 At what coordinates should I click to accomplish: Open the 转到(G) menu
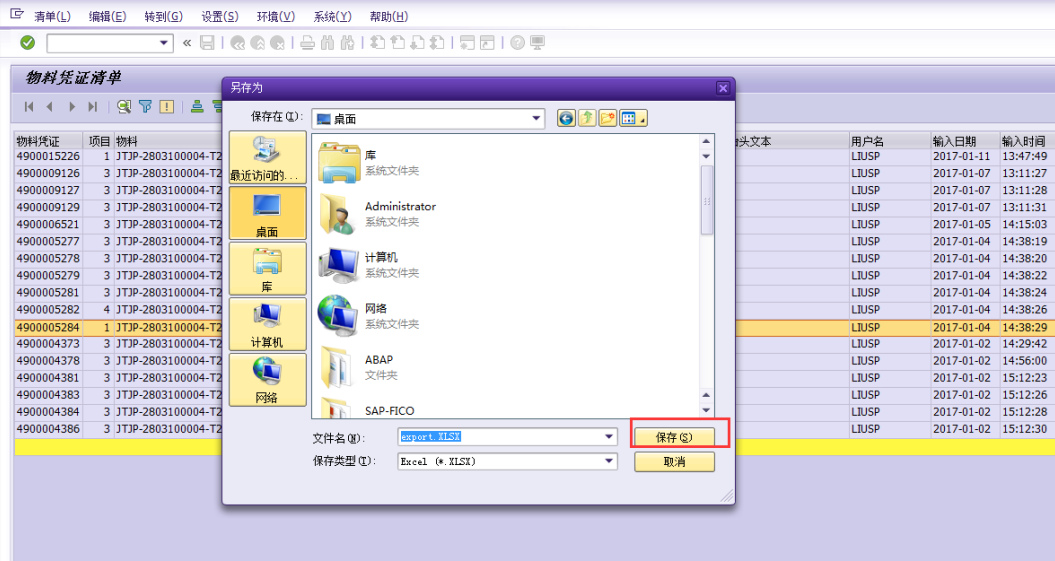click(163, 16)
